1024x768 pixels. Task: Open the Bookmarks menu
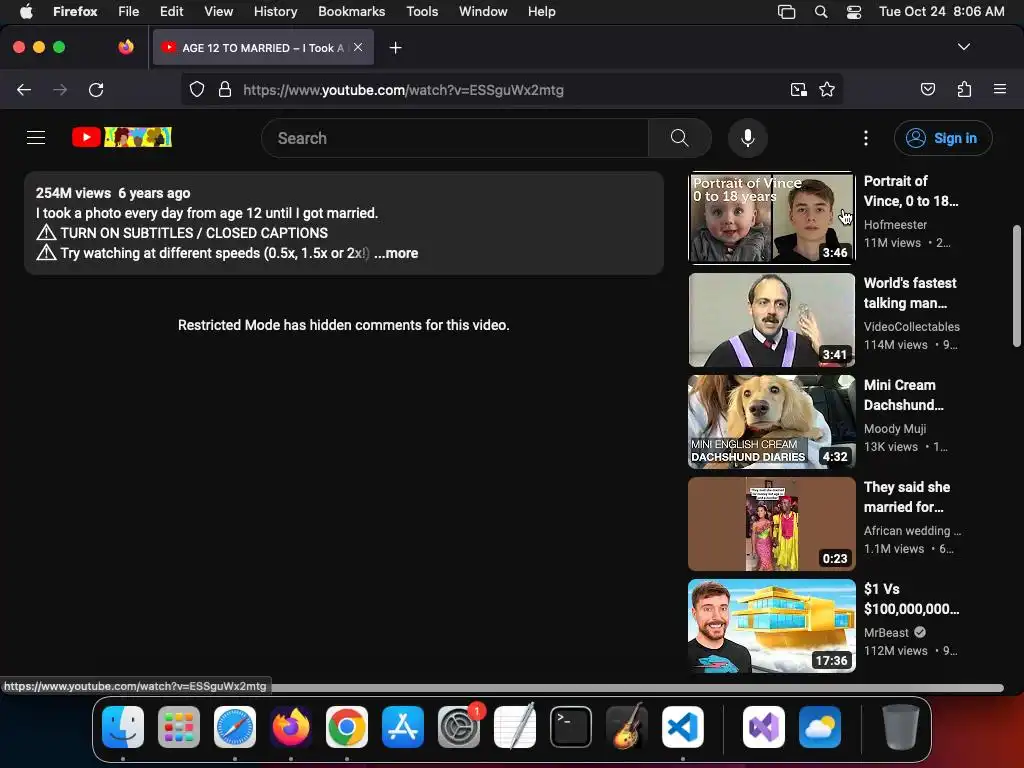tap(351, 11)
